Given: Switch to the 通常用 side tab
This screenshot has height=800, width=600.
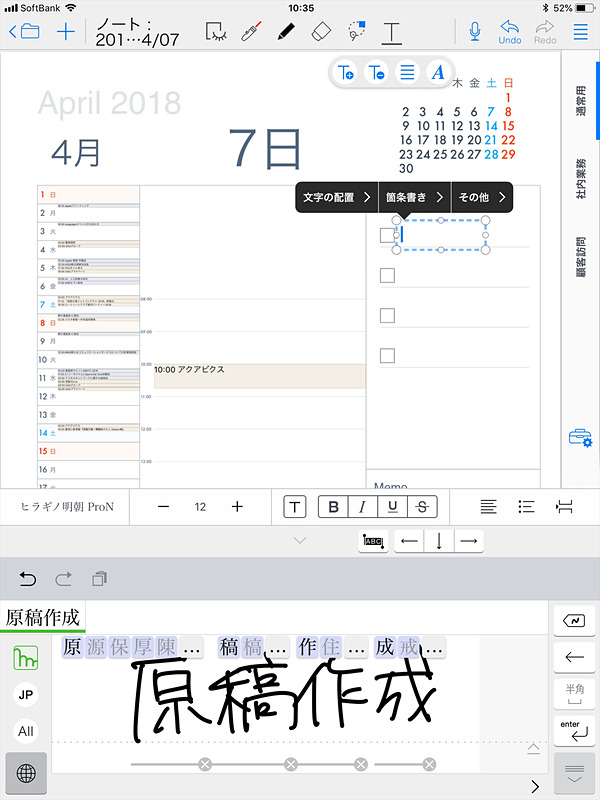Looking at the screenshot, I should [x=581, y=101].
